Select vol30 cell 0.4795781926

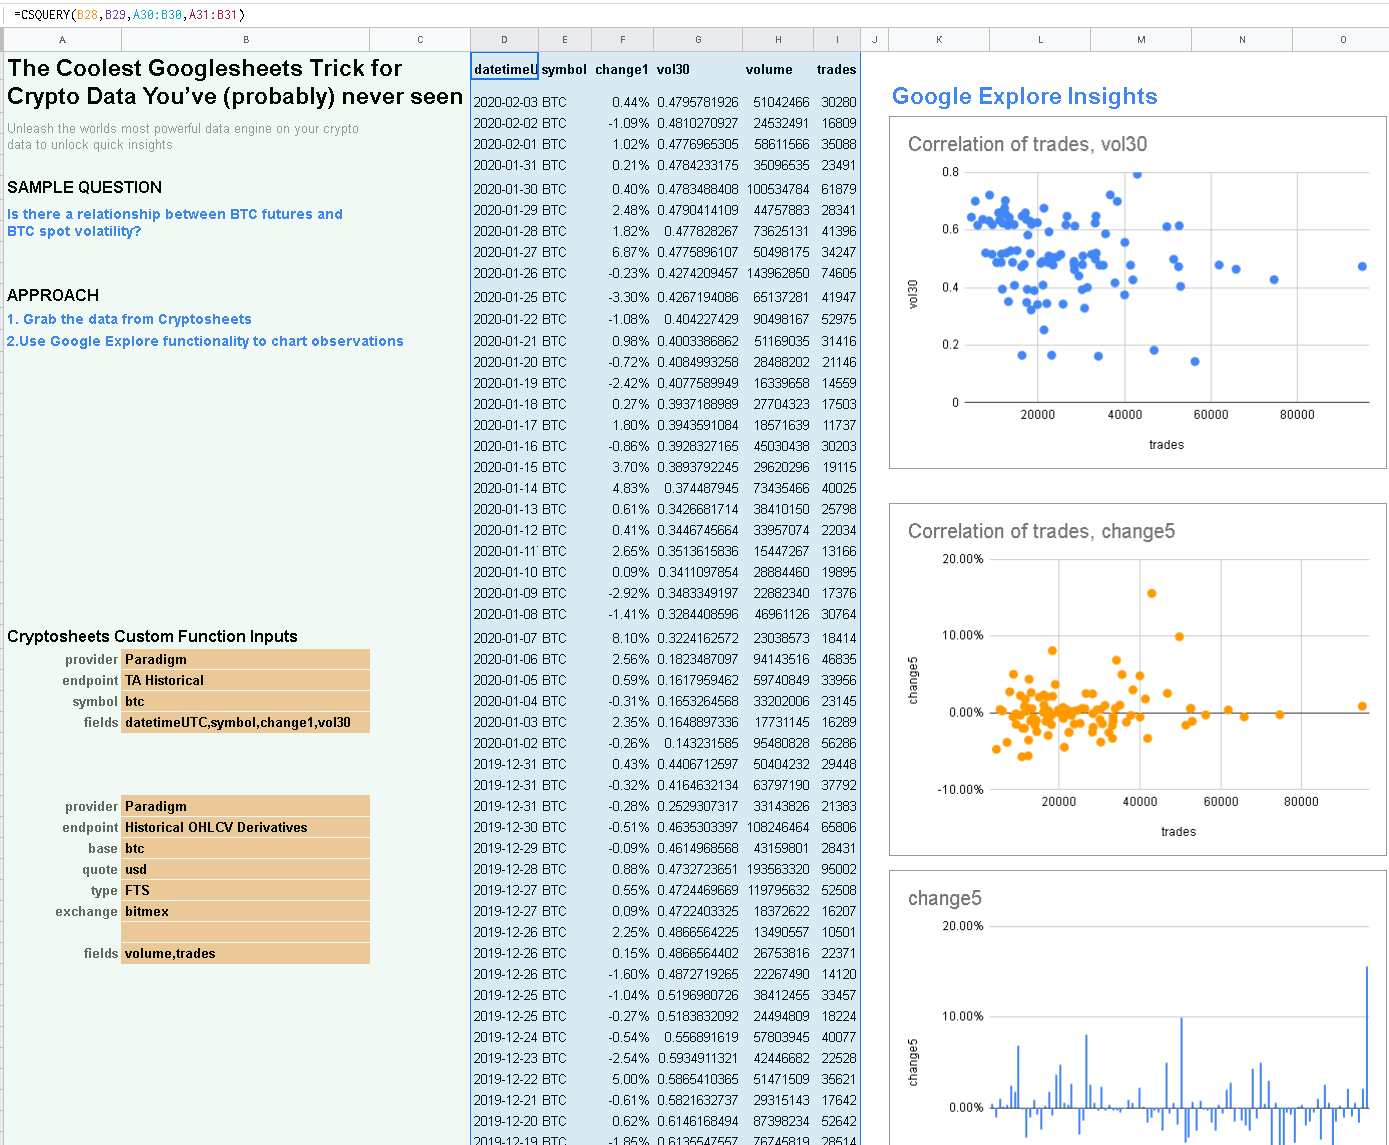tap(698, 102)
